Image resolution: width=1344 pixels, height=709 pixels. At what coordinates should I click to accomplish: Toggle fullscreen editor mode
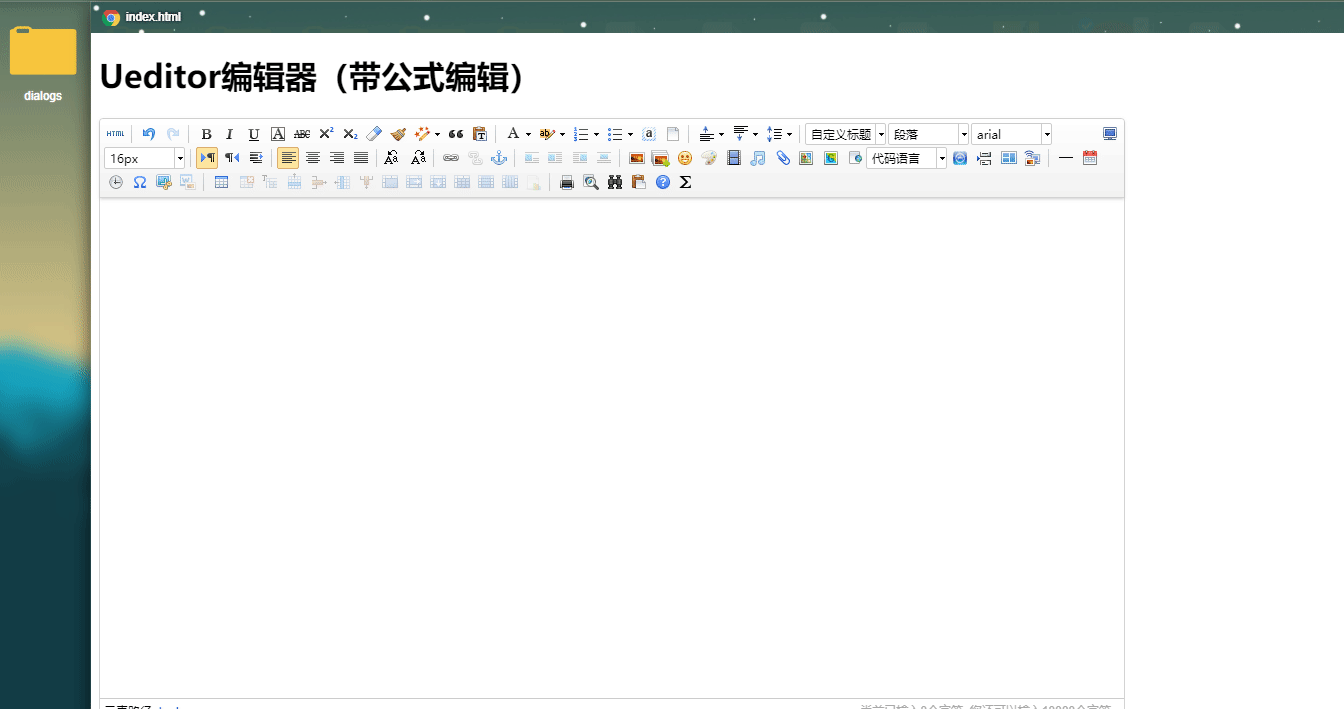click(x=1110, y=134)
